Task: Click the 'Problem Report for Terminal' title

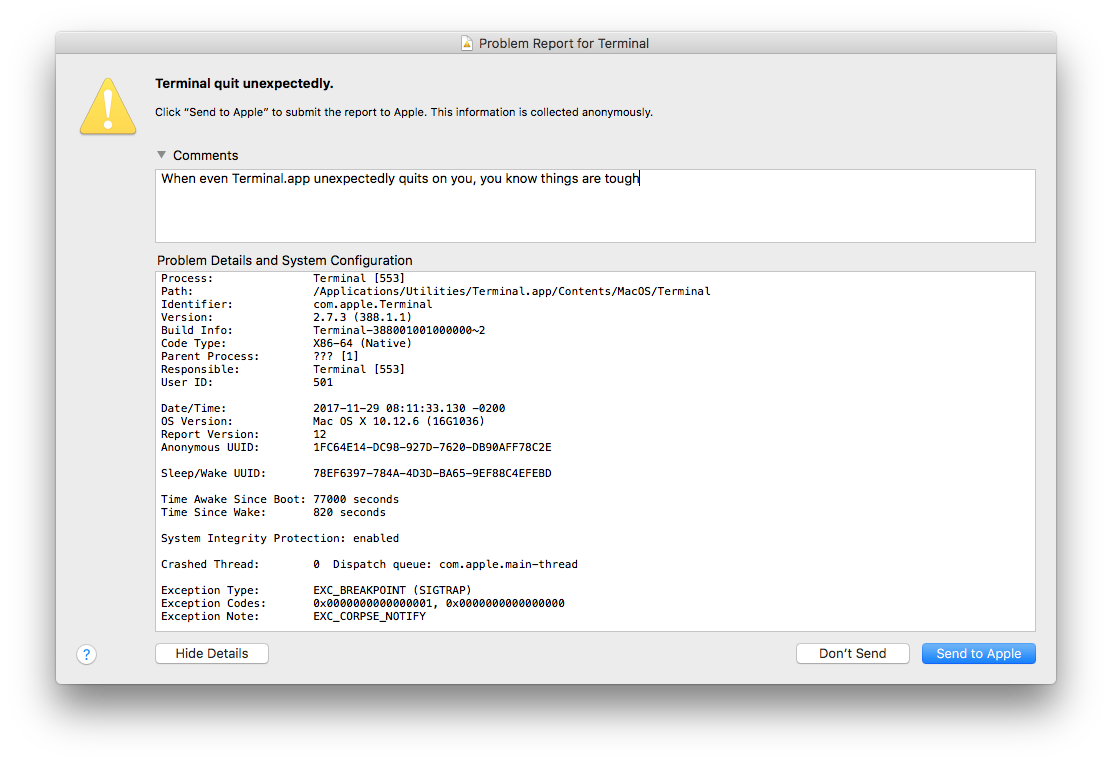Action: pyautogui.click(x=564, y=43)
